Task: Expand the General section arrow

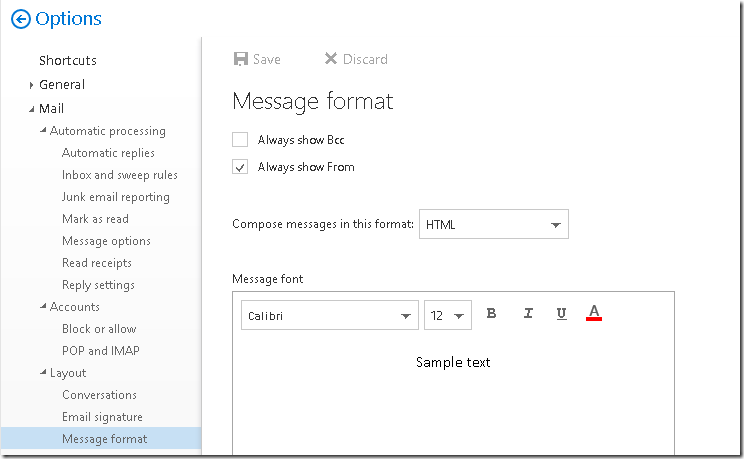Action: (x=31, y=85)
